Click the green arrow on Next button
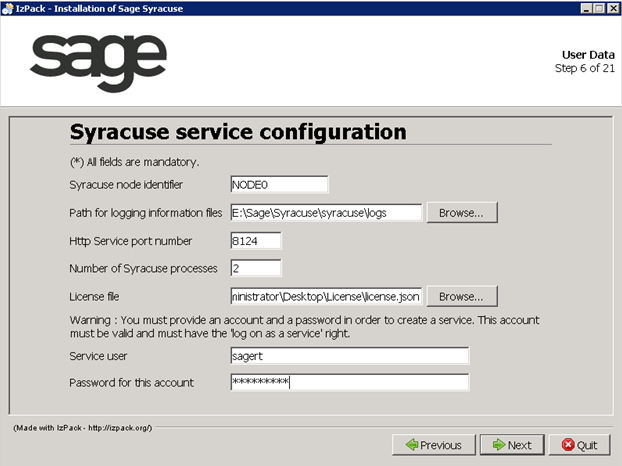Image resolution: width=622 pixels, height=466 pixels. pyautogui.click(x=499, y=445)
